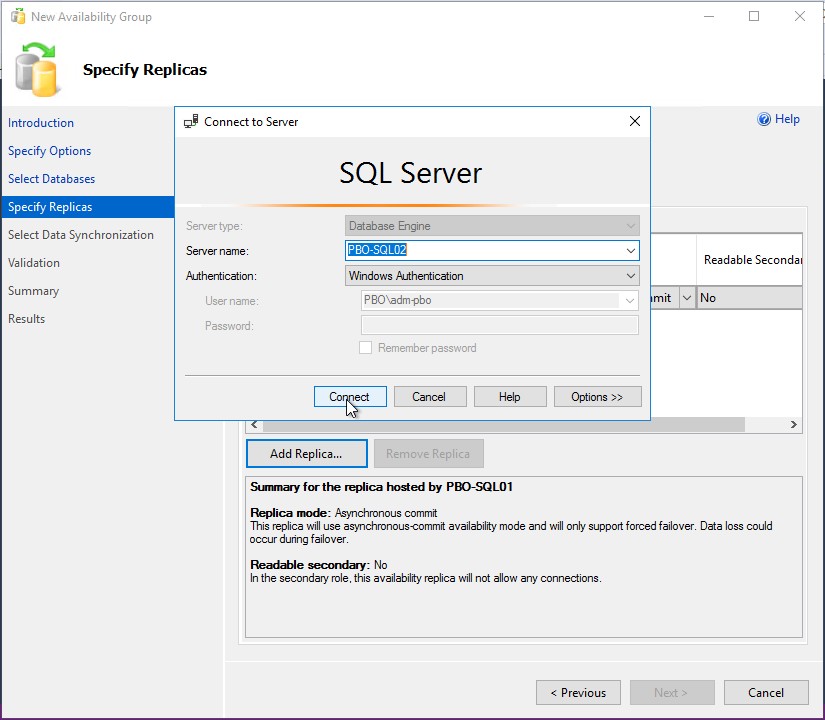Click the Readable Secondary column header
The height and width of the screenshot is (720, 825).
coord(752,260)
